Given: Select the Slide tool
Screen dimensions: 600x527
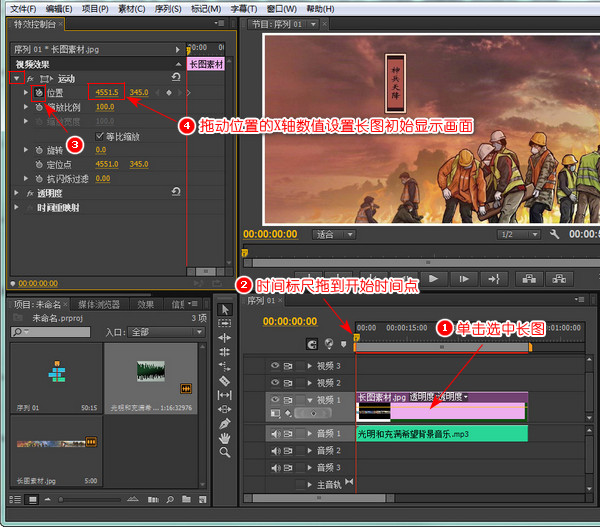Looking at the screenshot, I should (x=225, y=409).
